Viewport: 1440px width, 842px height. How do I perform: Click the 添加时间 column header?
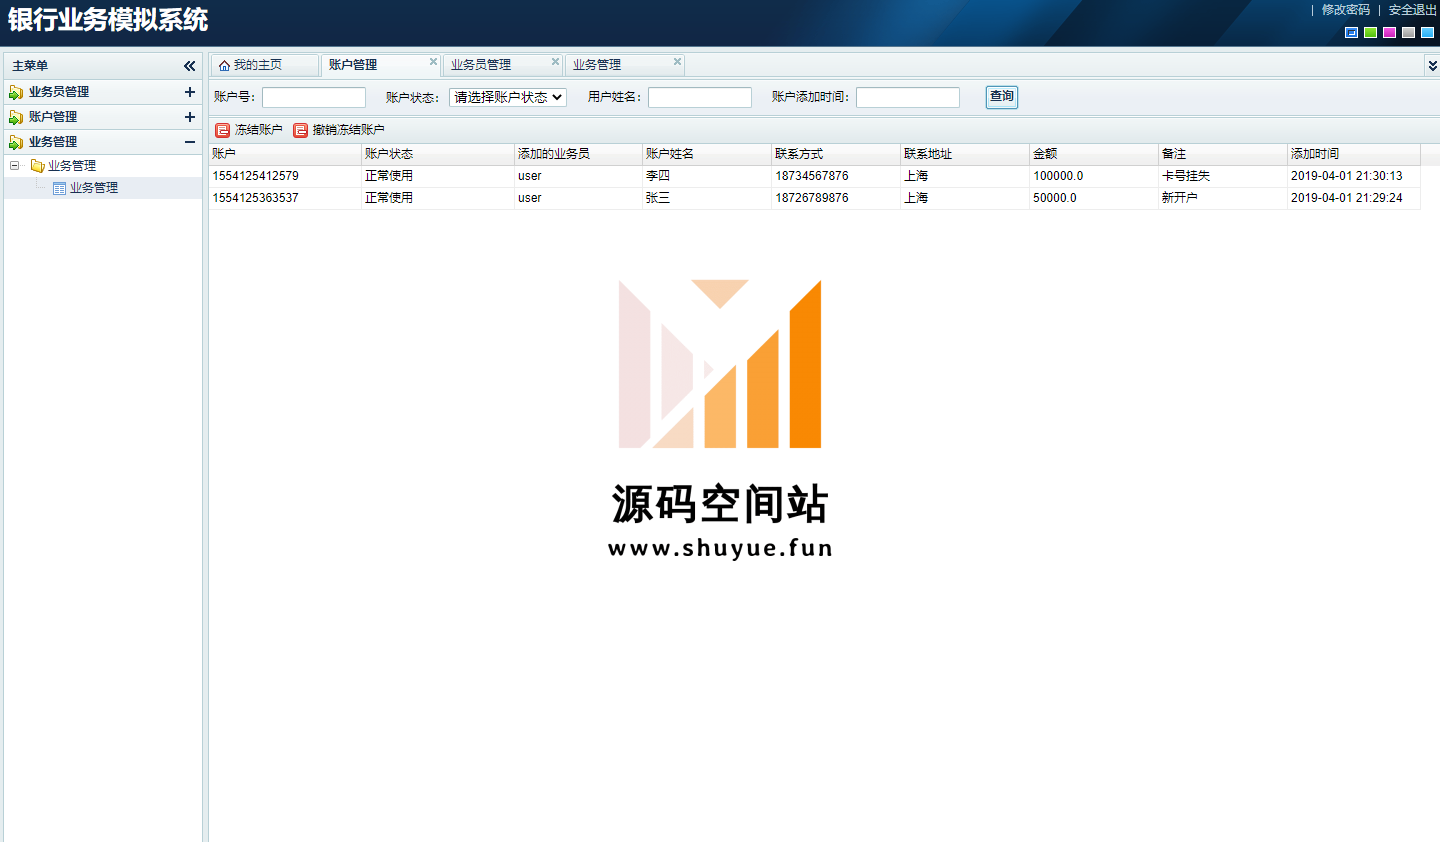pyautogui.click(x=1354, y=154)
